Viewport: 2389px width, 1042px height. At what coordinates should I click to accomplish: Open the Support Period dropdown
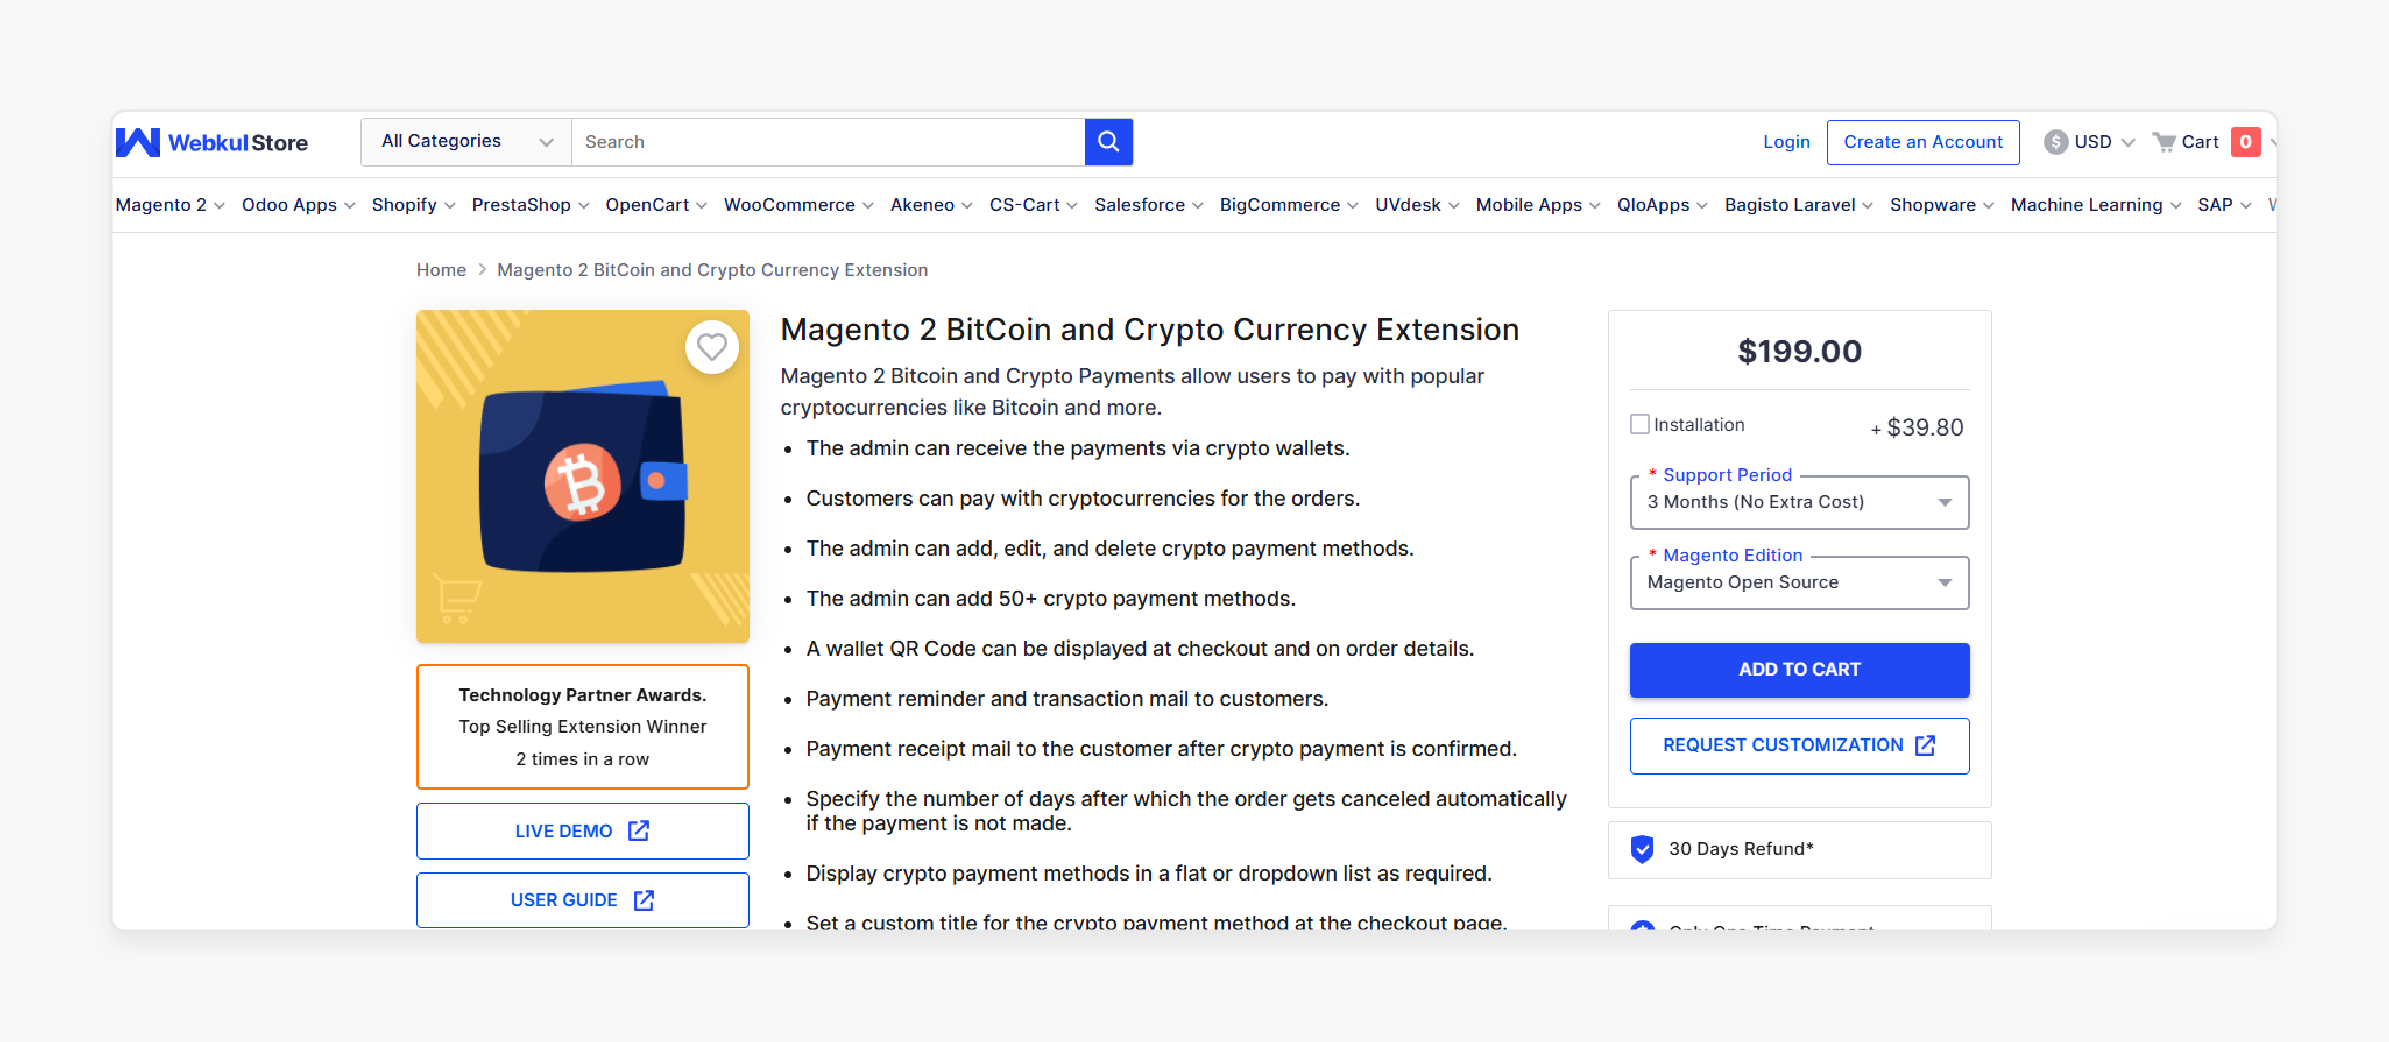[x=1799, y=502]
